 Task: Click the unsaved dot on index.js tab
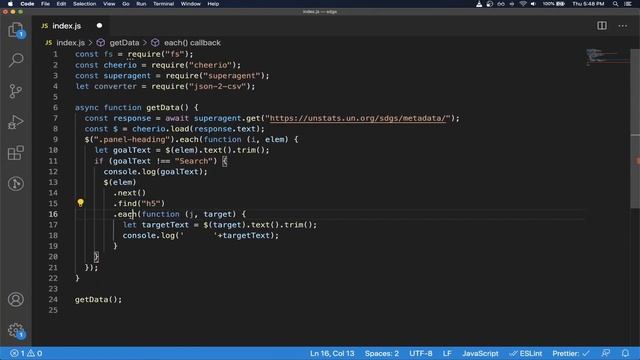tap(99, 25)
